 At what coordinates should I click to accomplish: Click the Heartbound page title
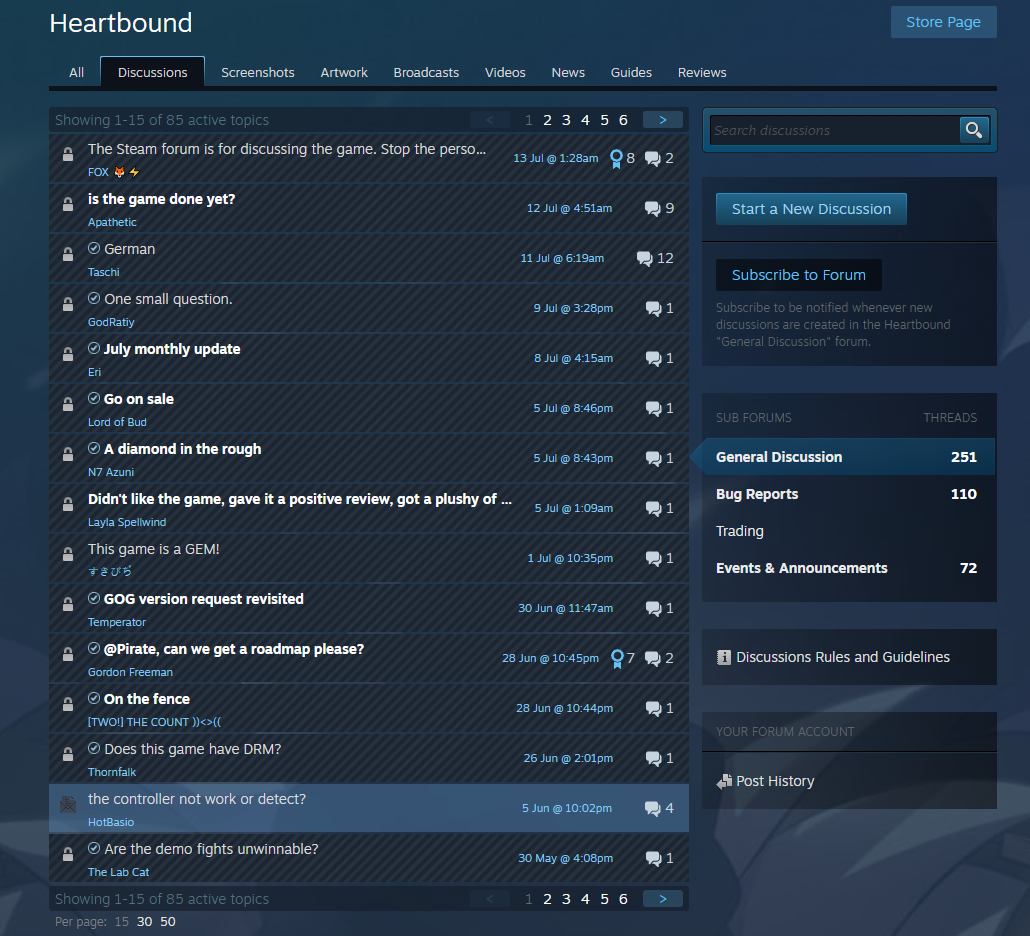tap(121, 23)
